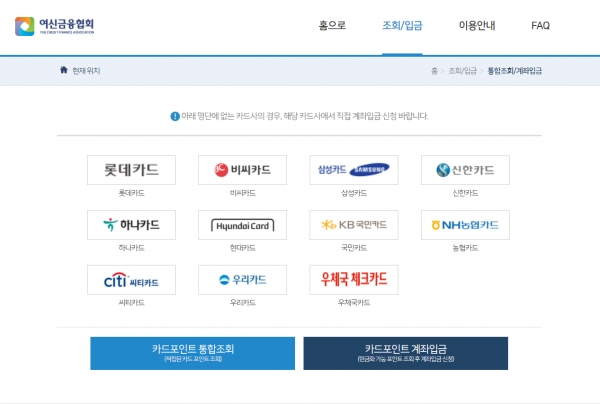Viewport: 600px width, 404px height.
Task: Select the 우리카드 logo card
Action: pyautogui.click(x=242, y=280)
